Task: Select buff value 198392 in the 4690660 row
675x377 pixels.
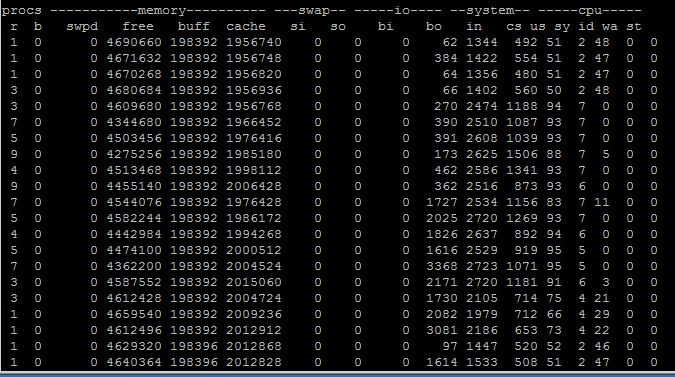Action: coord(194,42)
